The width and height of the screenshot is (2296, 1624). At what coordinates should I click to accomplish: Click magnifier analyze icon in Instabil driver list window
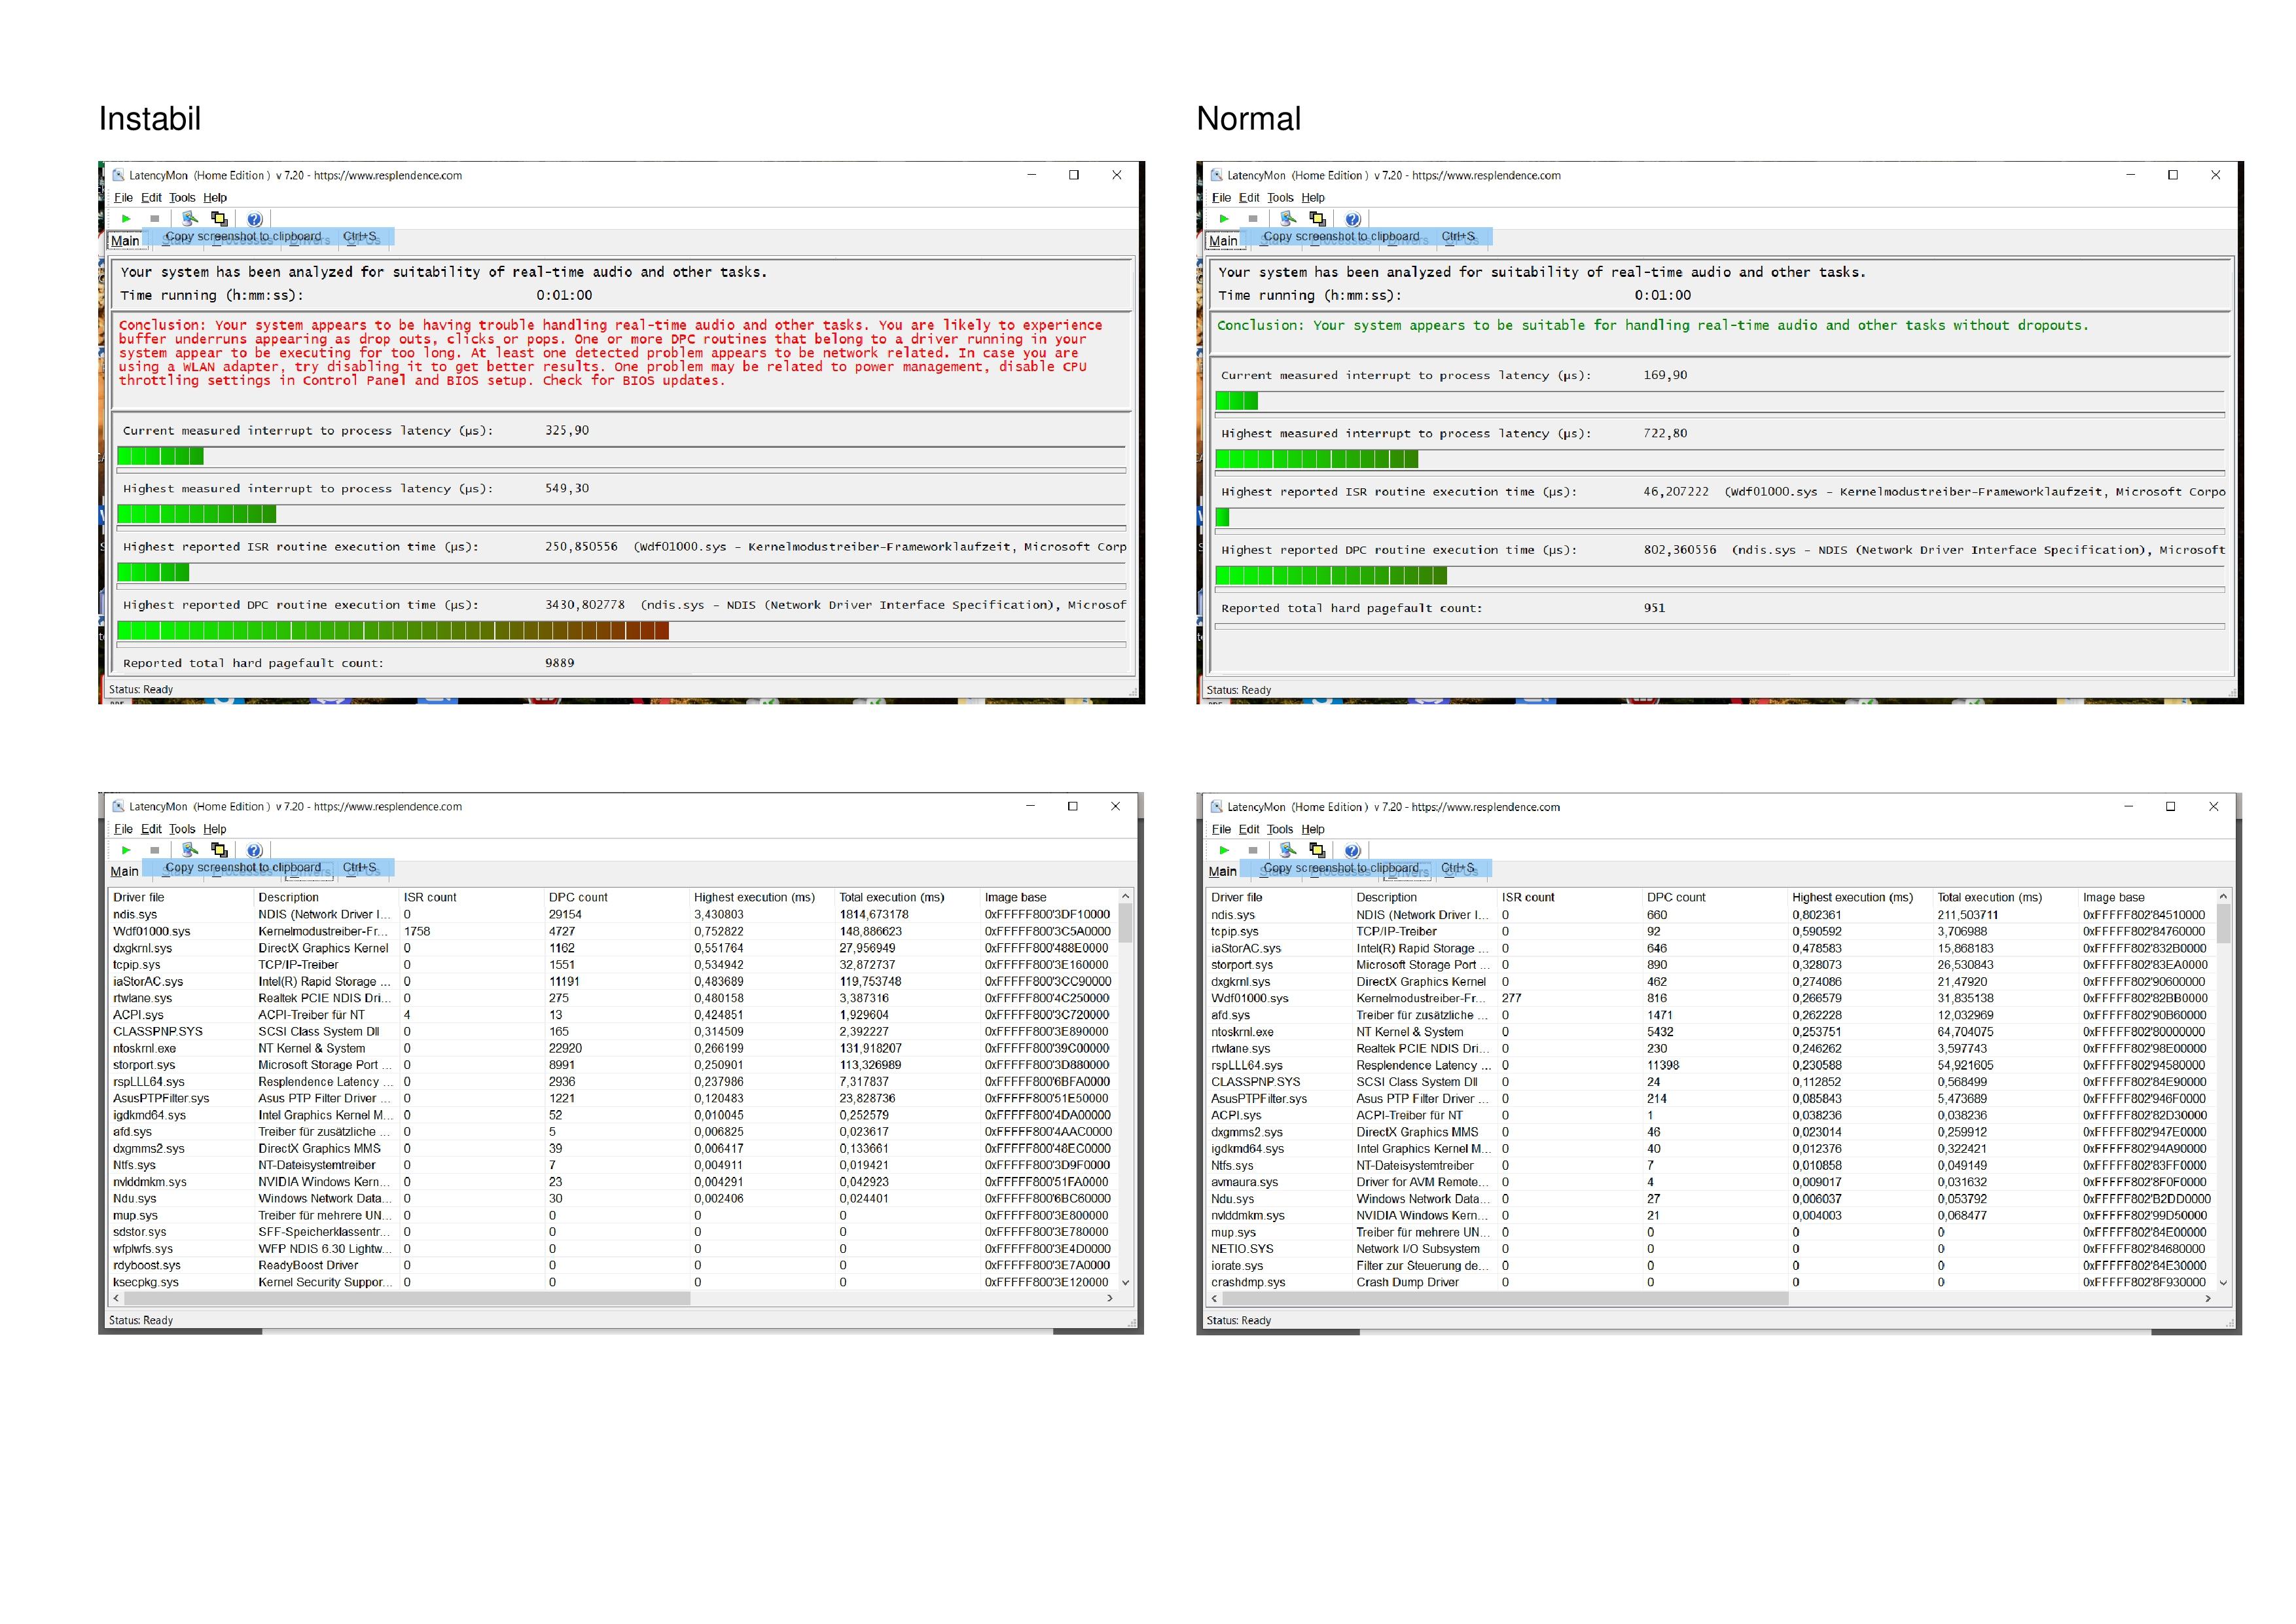tap(190, 850)
